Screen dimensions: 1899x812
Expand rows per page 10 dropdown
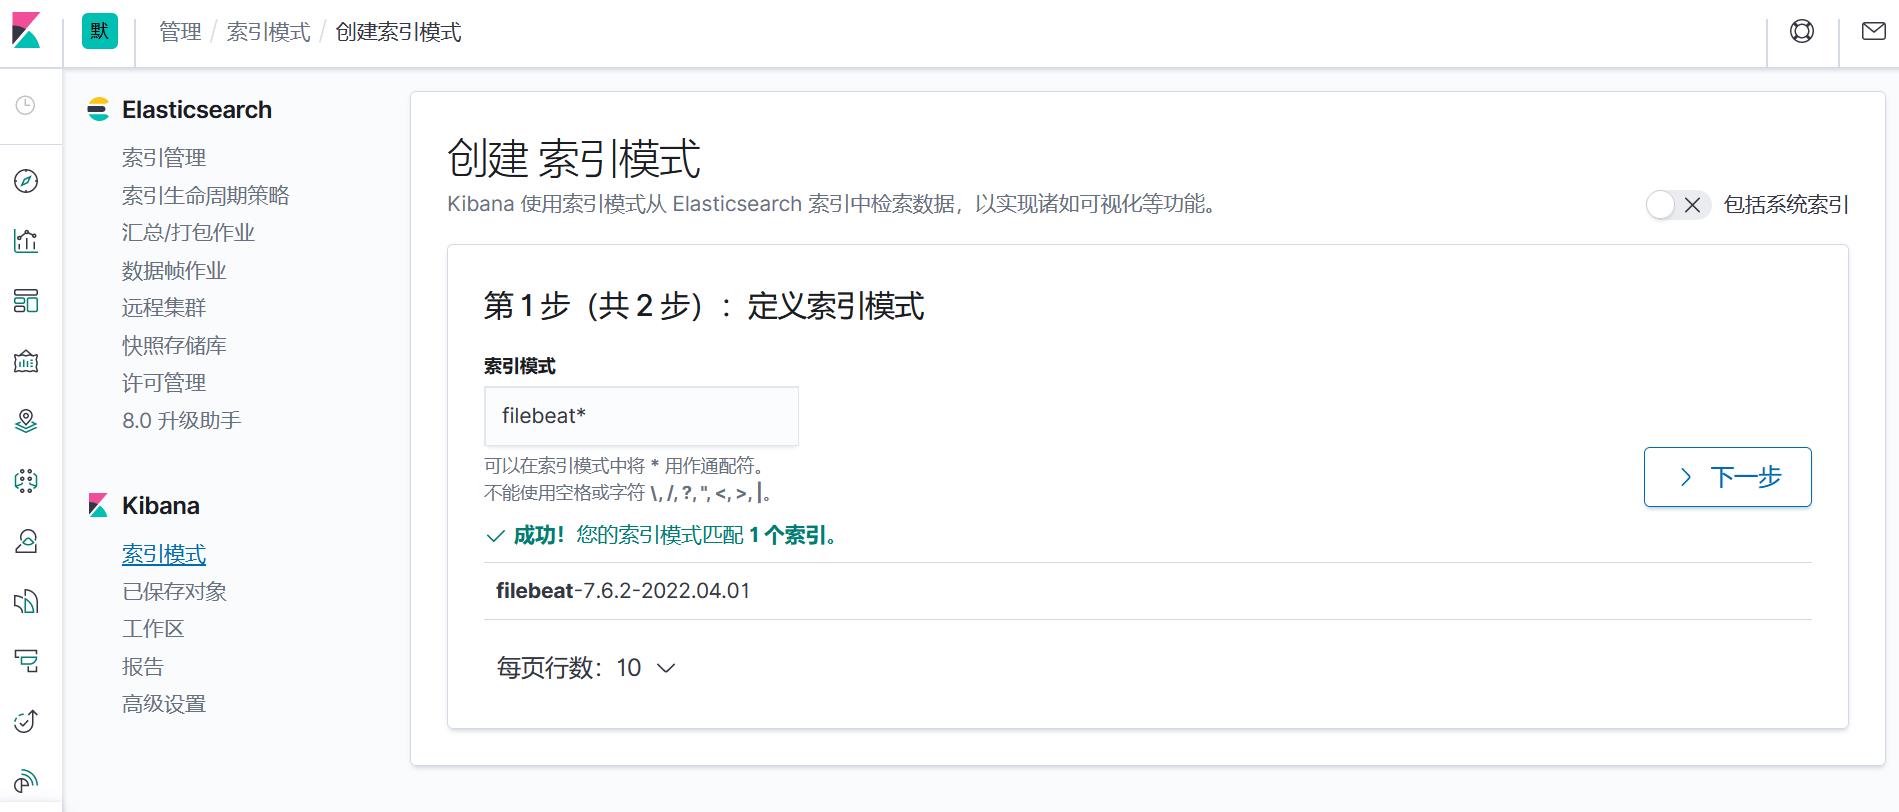point(586,668)
